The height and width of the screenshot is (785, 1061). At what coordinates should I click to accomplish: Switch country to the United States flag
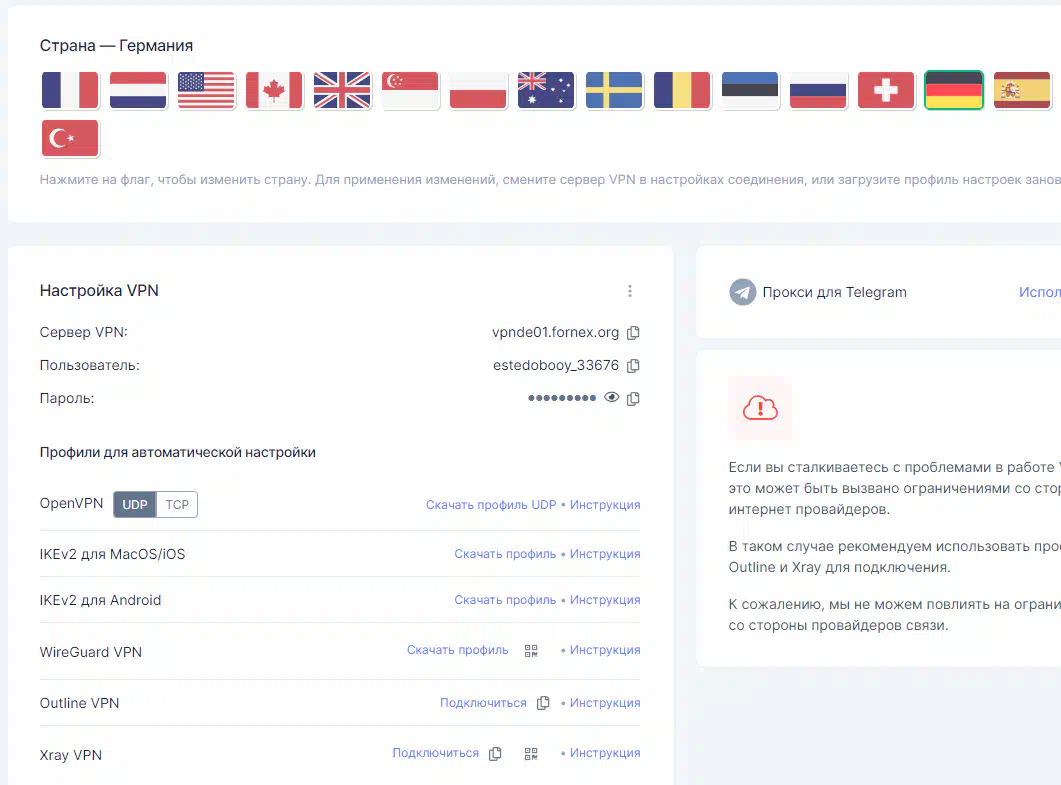click(x=206, y=90)
